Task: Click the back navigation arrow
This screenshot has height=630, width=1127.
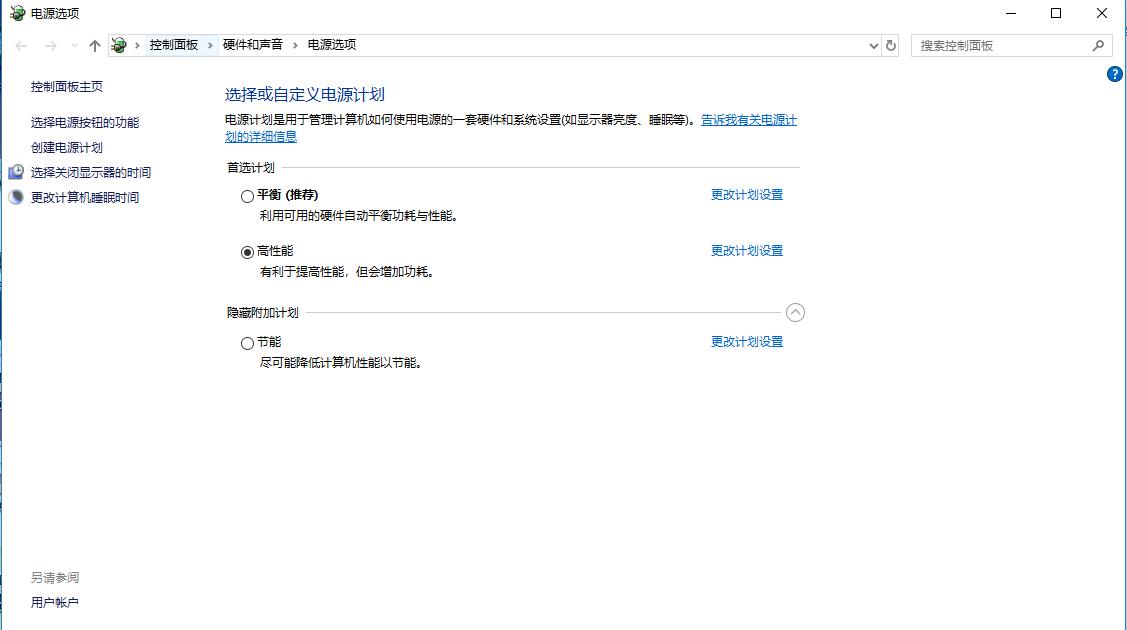Action: pyautogui.click(x=19, y=45)
